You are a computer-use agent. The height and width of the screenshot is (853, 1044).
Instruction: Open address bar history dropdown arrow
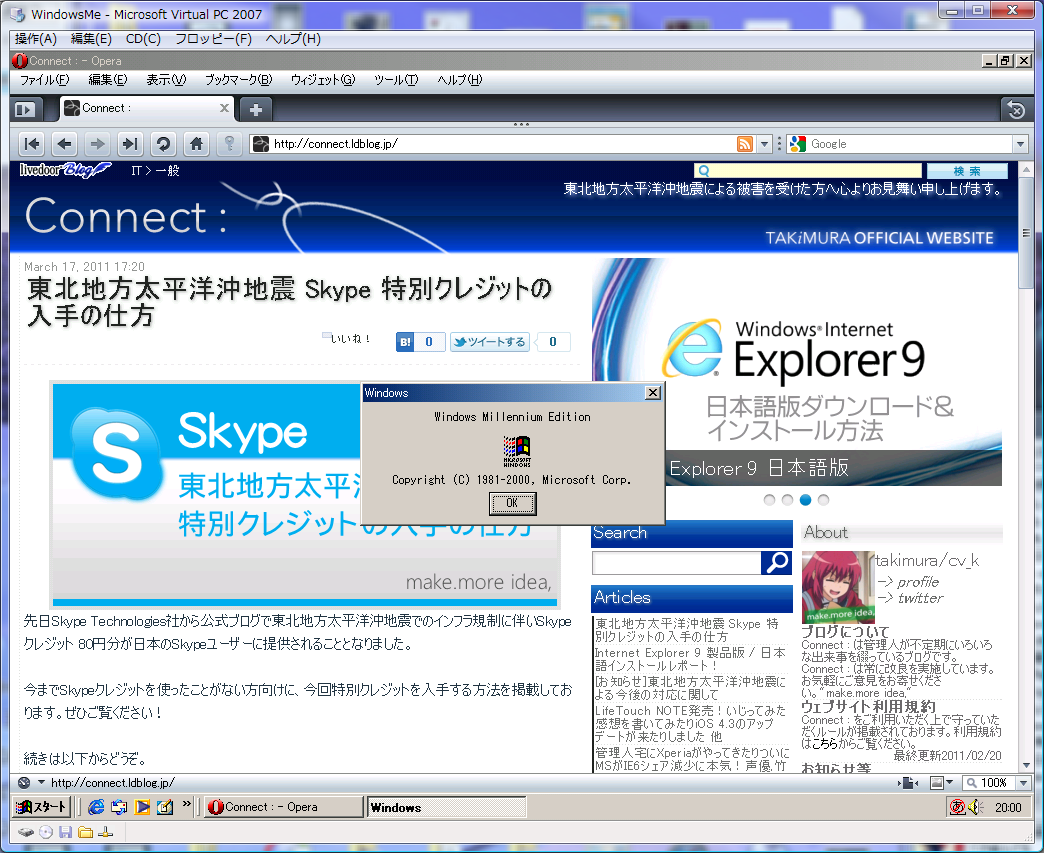click(x=764, y=144)
